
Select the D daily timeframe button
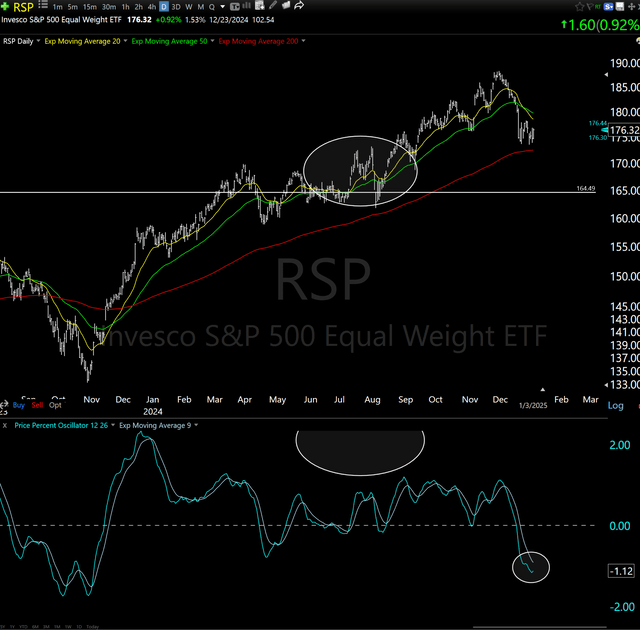coord(164,7)
